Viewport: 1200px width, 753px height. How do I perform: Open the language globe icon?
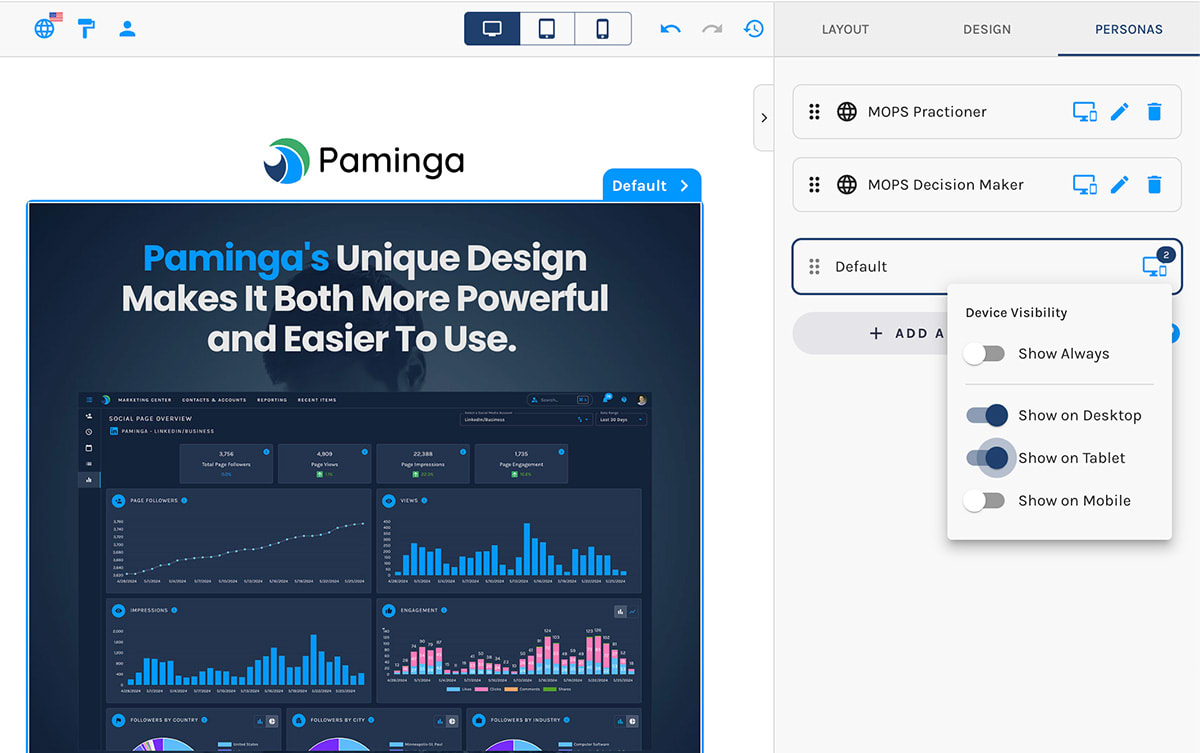coord(44,28)
